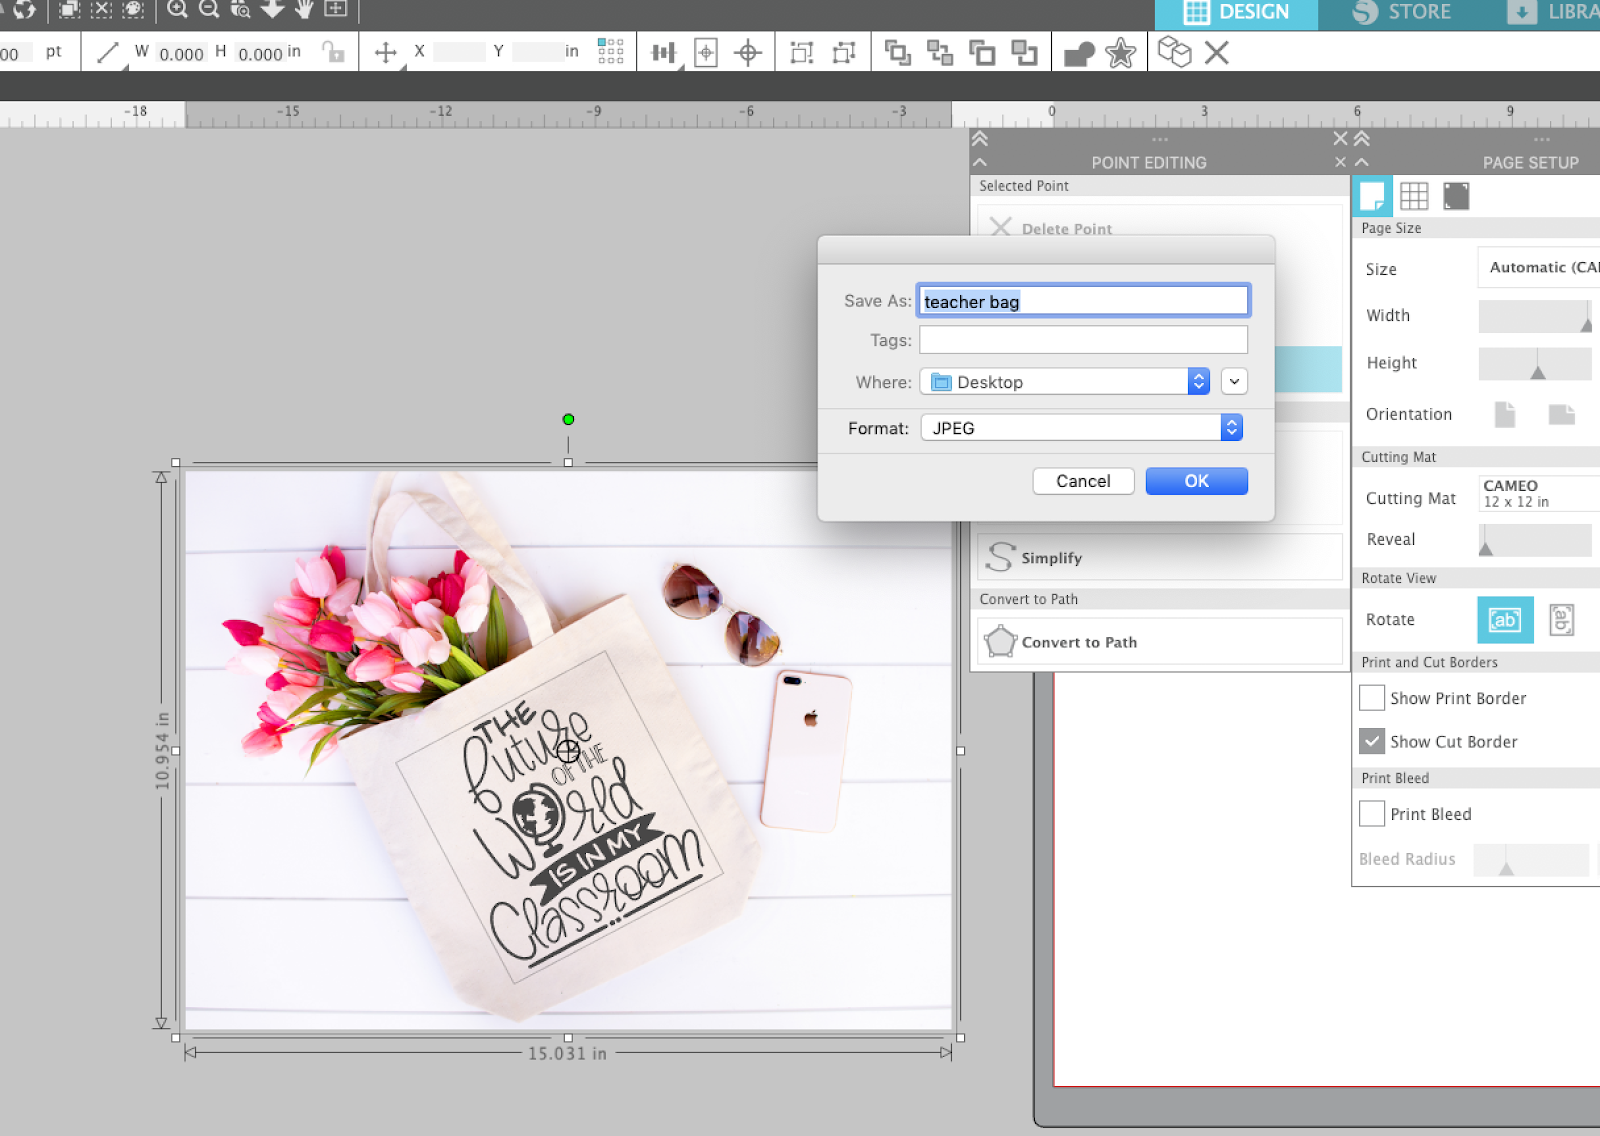Select the Zoom In tool
This screenshot has height=1136, width=1600.
pos(178,9)
